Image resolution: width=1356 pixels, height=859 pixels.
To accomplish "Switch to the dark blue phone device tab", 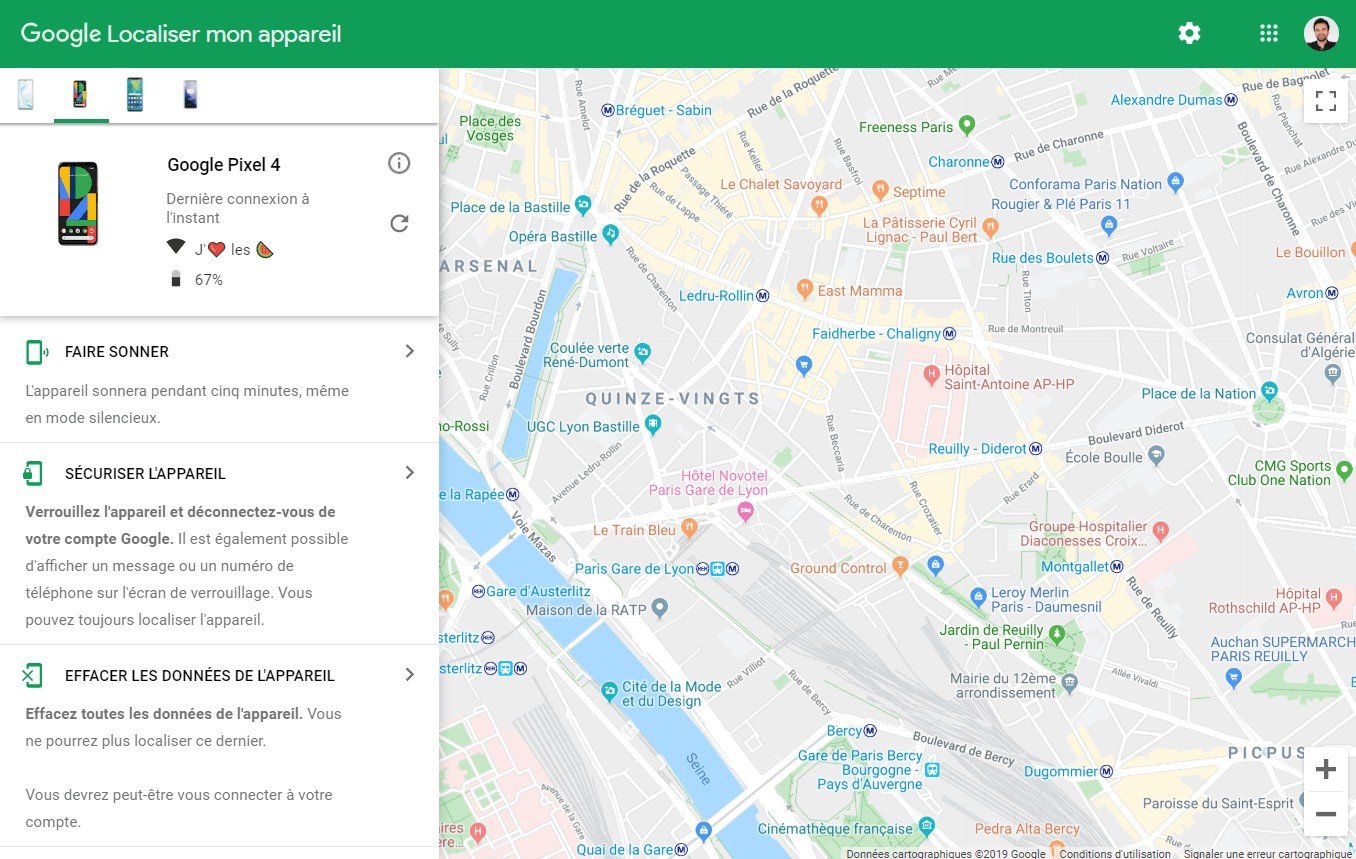I will [190, 94].
